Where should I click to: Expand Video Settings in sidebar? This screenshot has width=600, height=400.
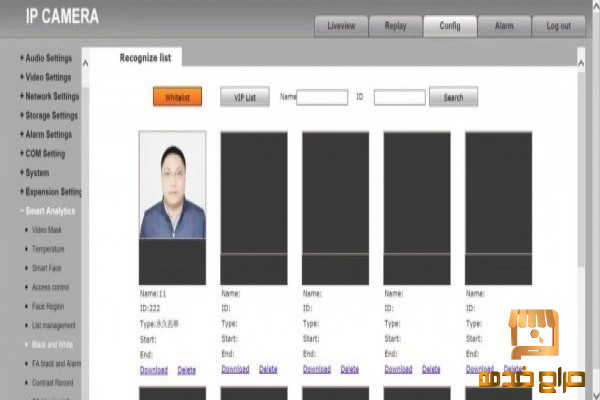point(46,77)
